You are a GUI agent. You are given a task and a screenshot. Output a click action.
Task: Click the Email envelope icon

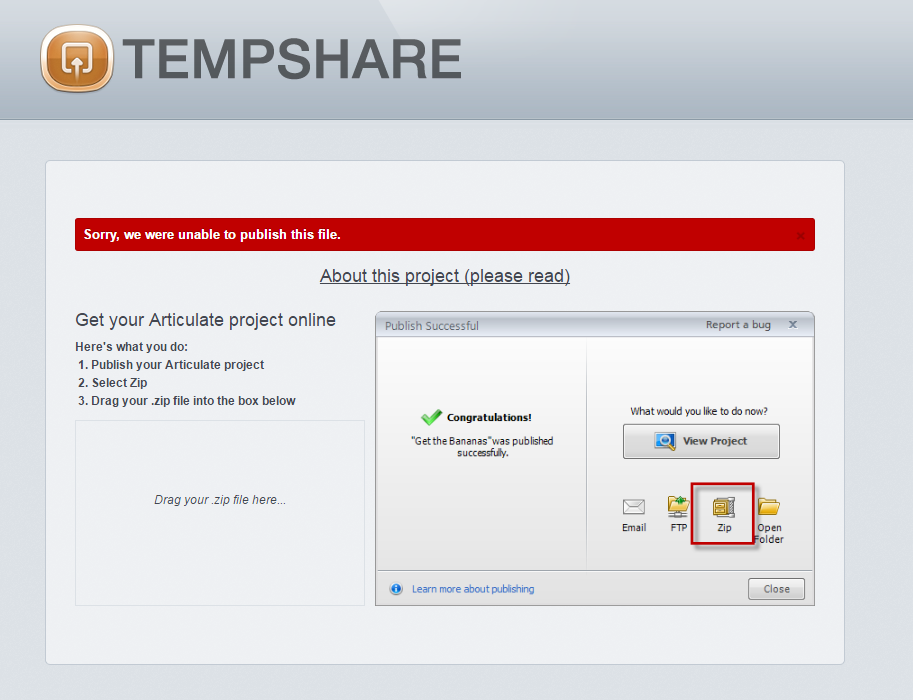click(634, 507)
